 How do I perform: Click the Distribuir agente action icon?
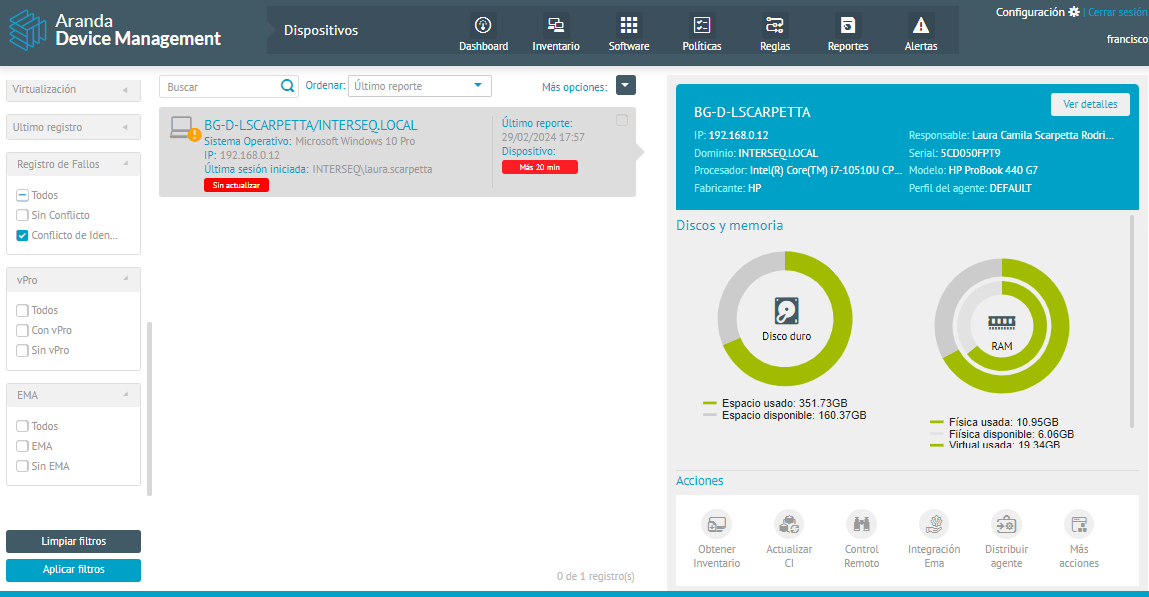pyautogui.click(x=1006, y=524)
